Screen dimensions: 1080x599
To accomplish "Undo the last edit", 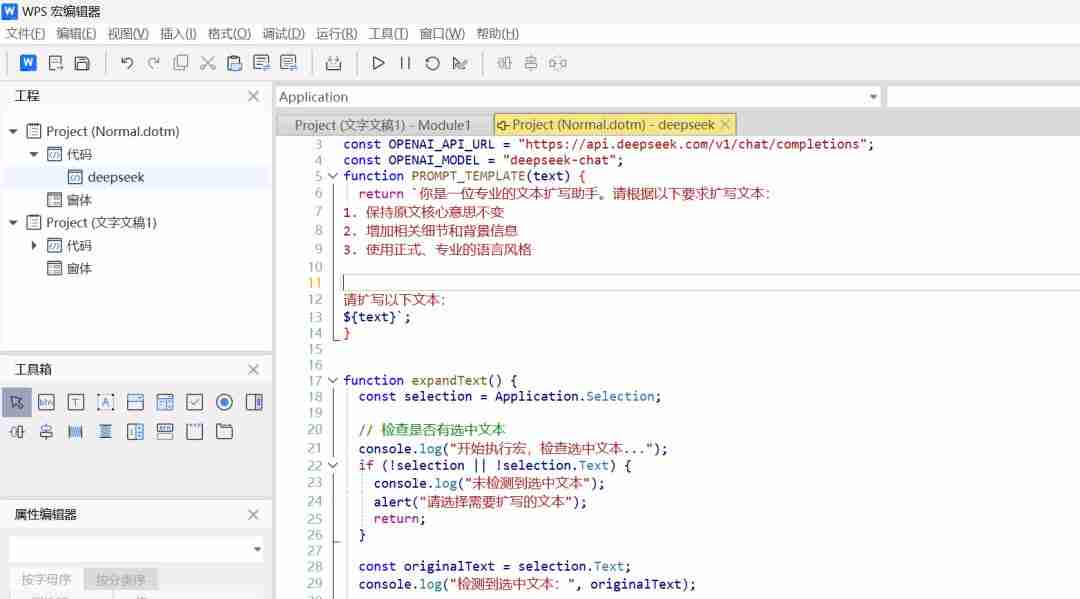I will [x=125, y=62].
